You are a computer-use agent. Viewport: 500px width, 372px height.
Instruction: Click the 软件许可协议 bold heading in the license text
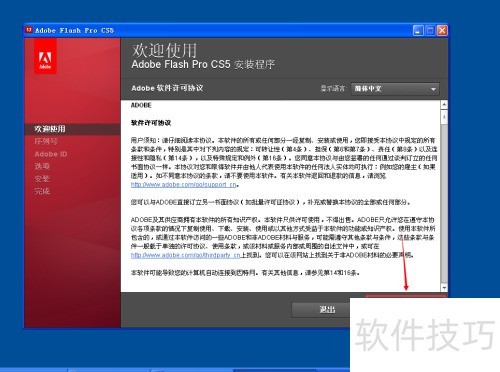coord(151,123)
